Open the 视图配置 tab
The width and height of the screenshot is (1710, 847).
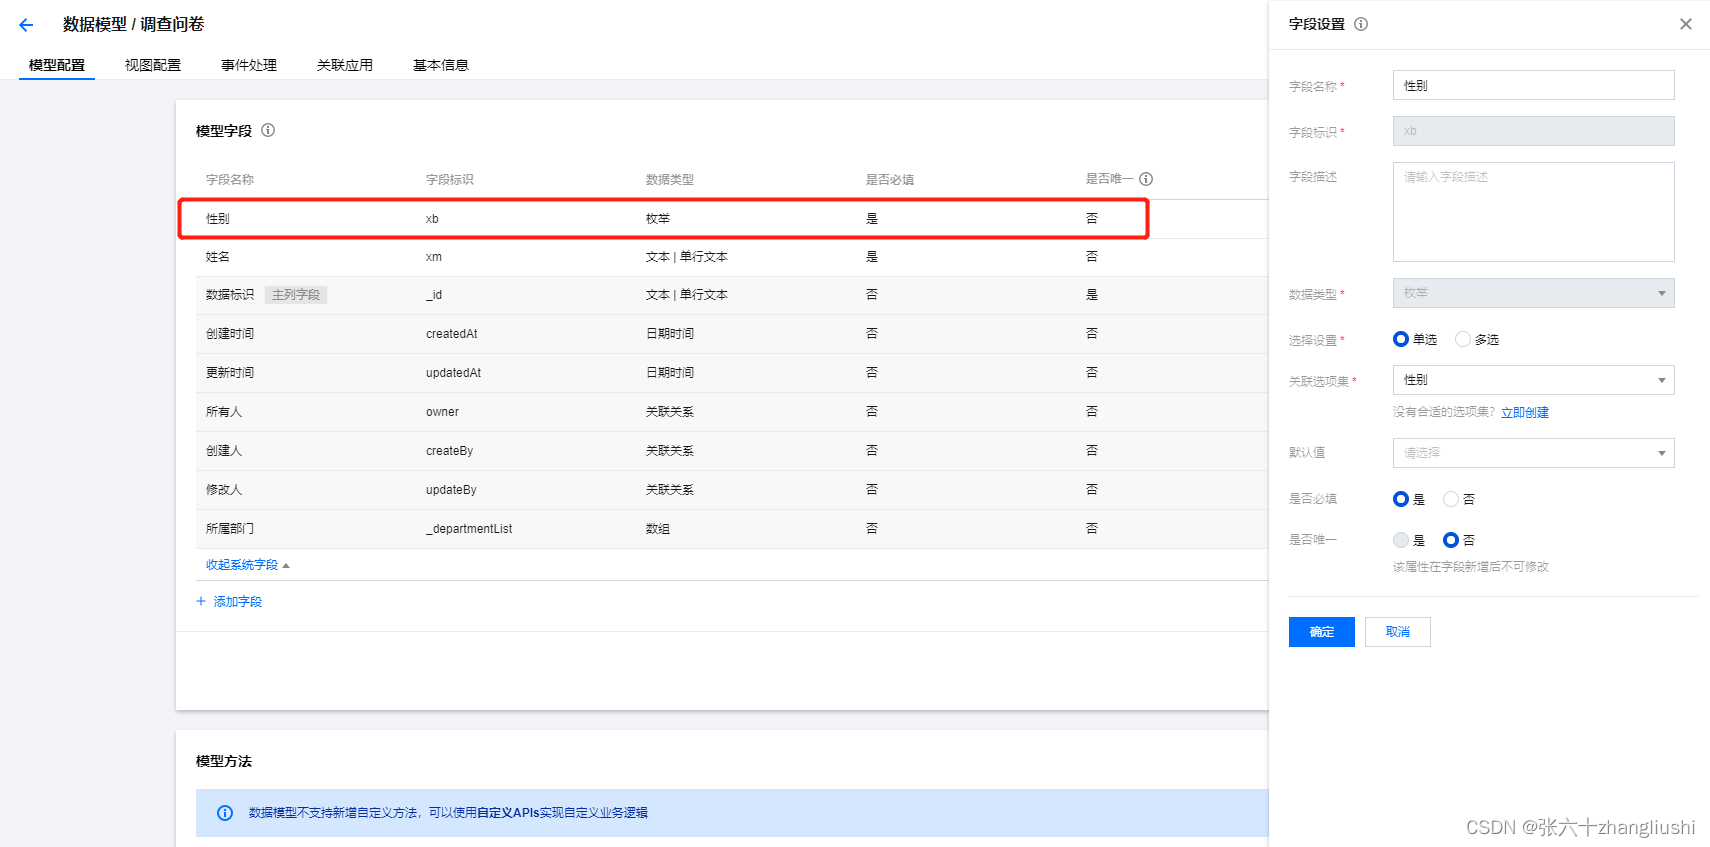pos(153,65)
